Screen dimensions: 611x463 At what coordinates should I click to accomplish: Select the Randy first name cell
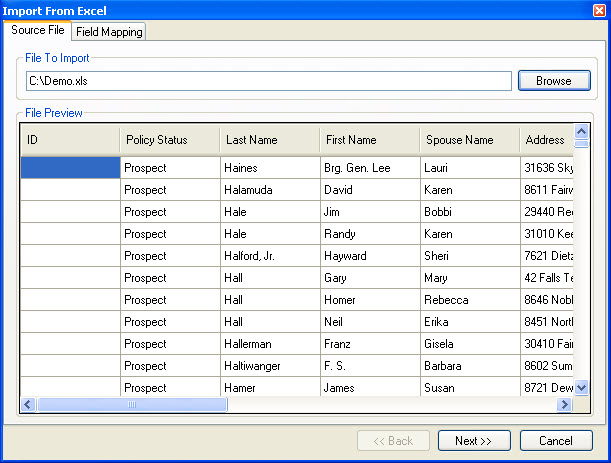[x=371, y=234]
